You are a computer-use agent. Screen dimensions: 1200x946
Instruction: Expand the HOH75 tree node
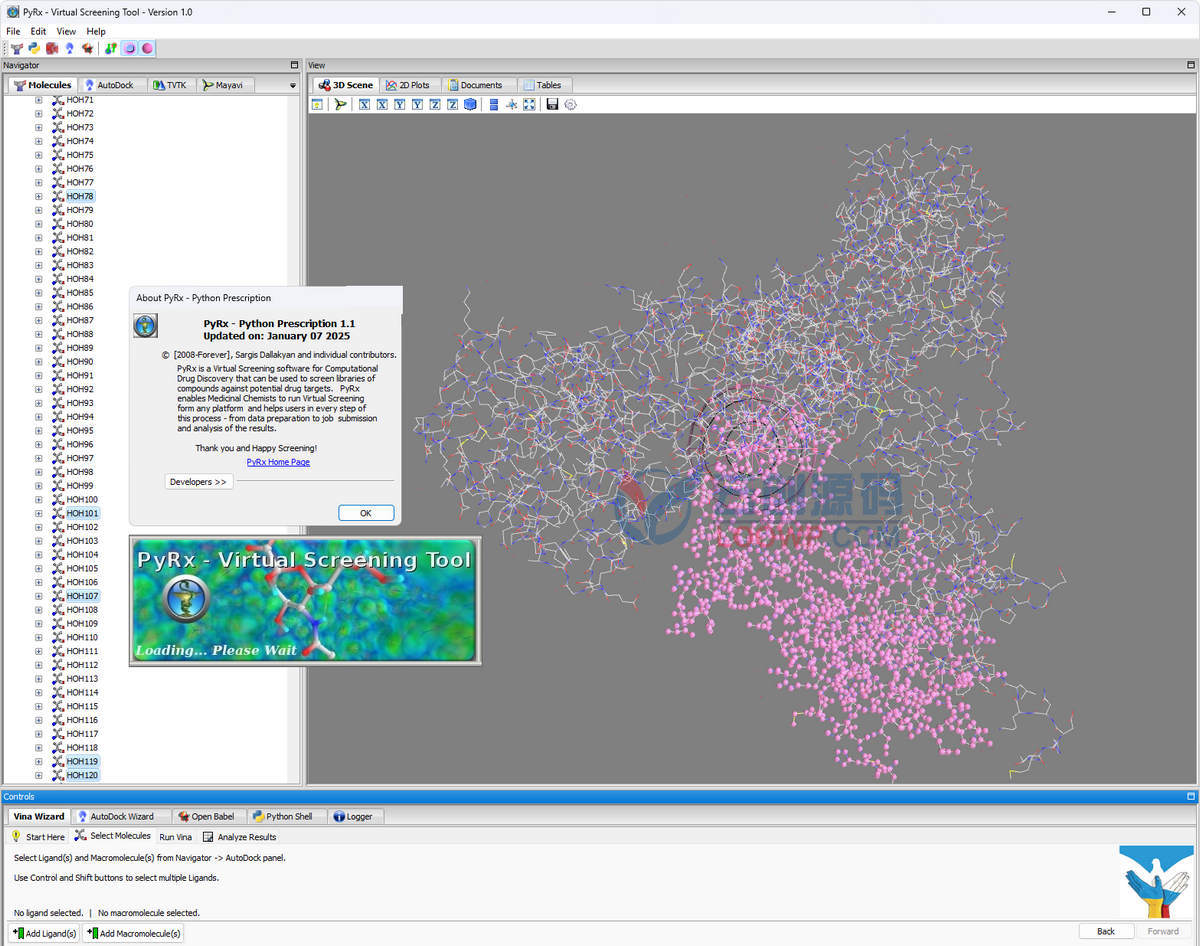click(39, 155)
